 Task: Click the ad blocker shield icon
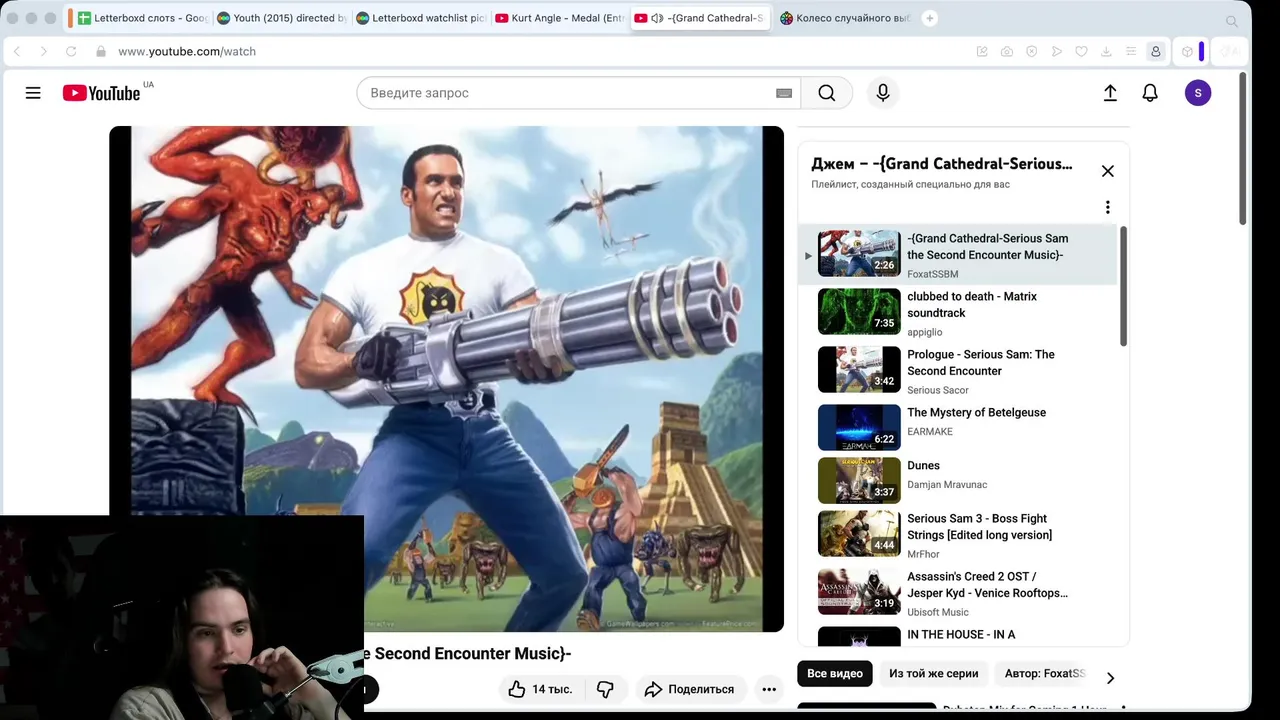point(1031,51)
